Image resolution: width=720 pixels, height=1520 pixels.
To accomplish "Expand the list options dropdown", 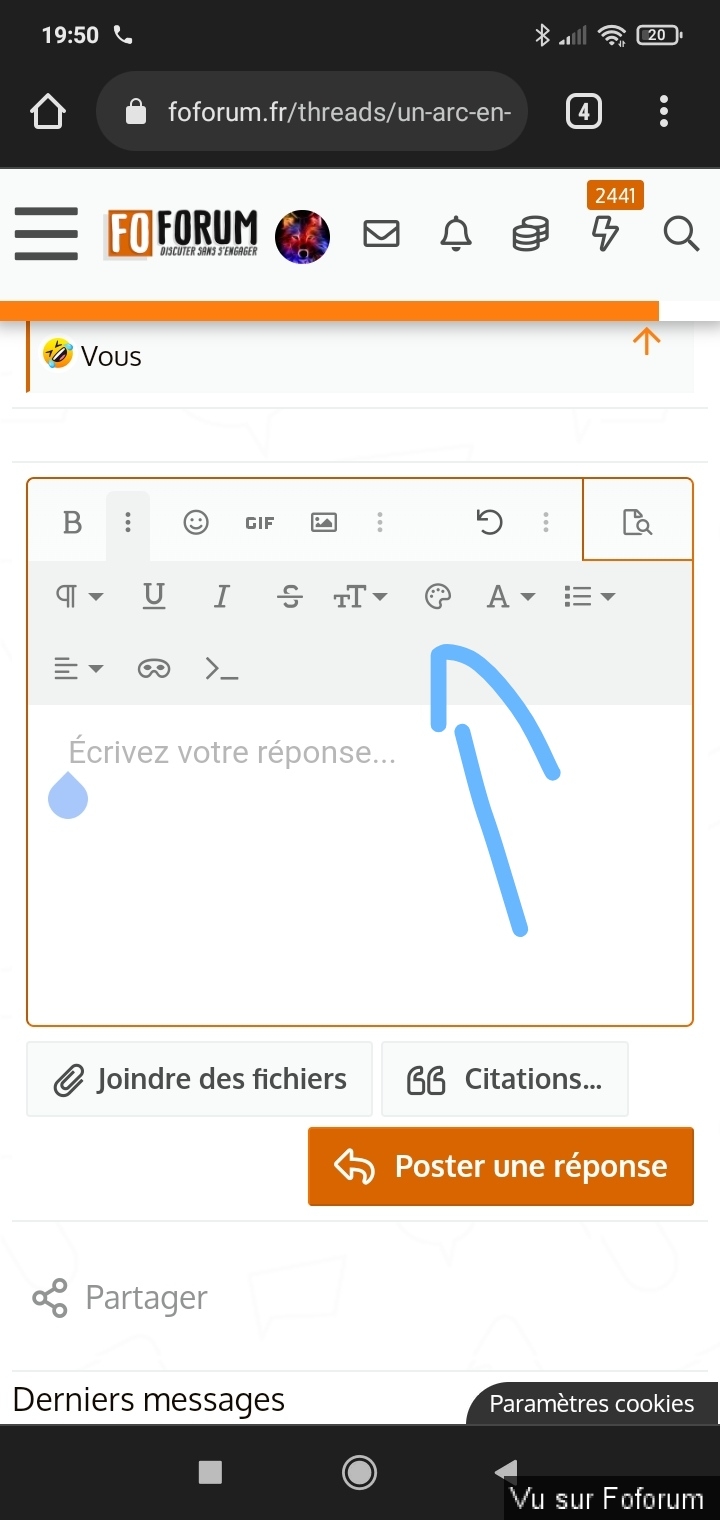I will point(588,597).
